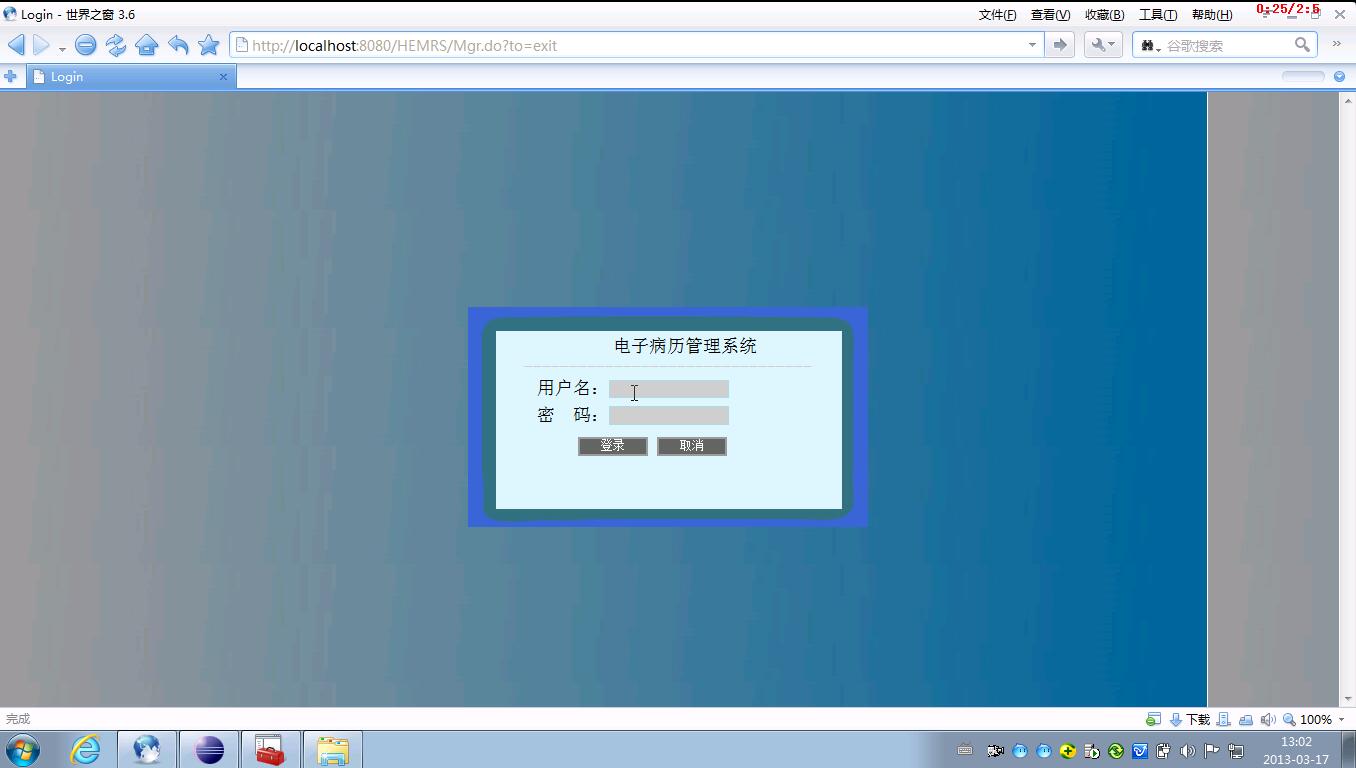The width and height of the screenshot is (1356, 768).
Task: Open the 帮助(H) menu
Action: [1211, 14]
